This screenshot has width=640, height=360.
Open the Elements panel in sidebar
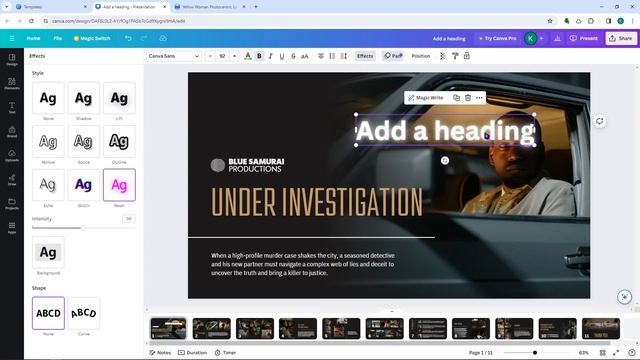[12, 84]
